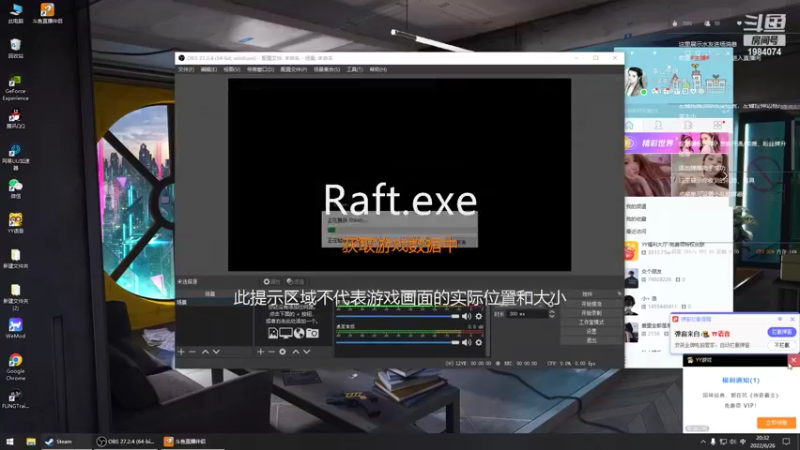The height and width of the screenshot is (450, 800).
Task: Click the Windows Start button
Action: (x=10, y=441)
